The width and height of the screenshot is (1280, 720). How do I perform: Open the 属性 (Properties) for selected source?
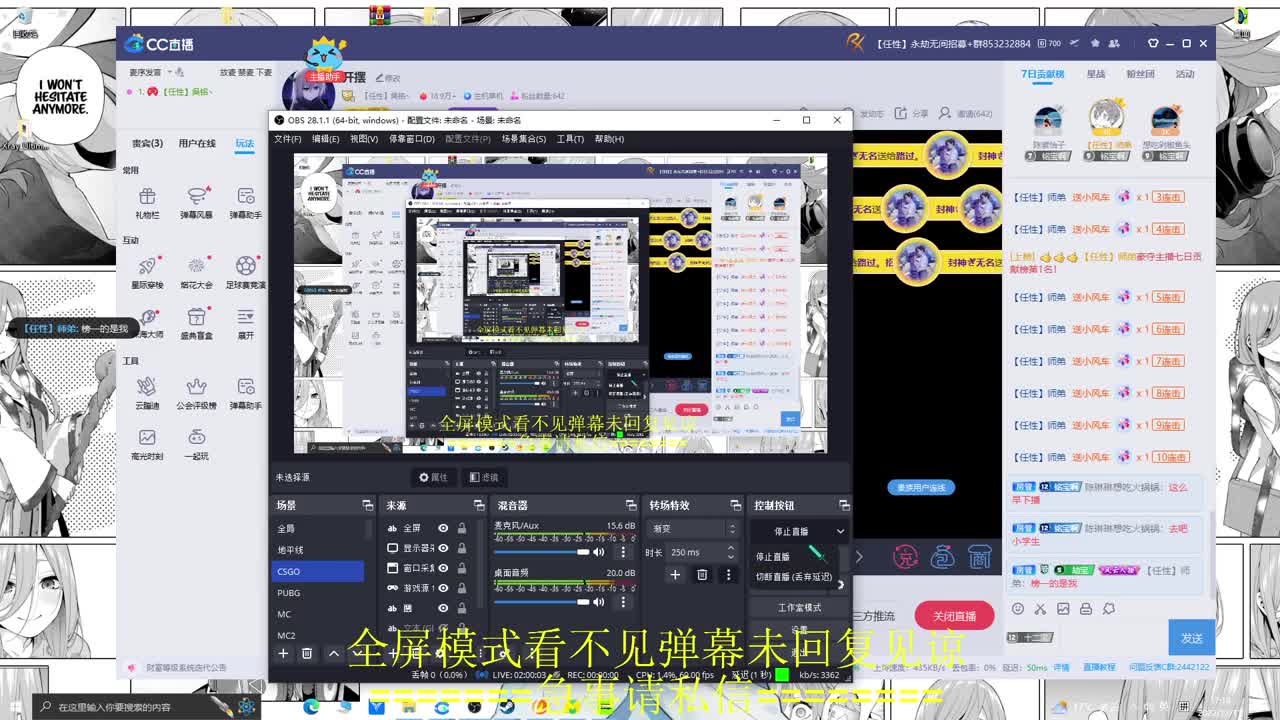(x=437, y=477)
